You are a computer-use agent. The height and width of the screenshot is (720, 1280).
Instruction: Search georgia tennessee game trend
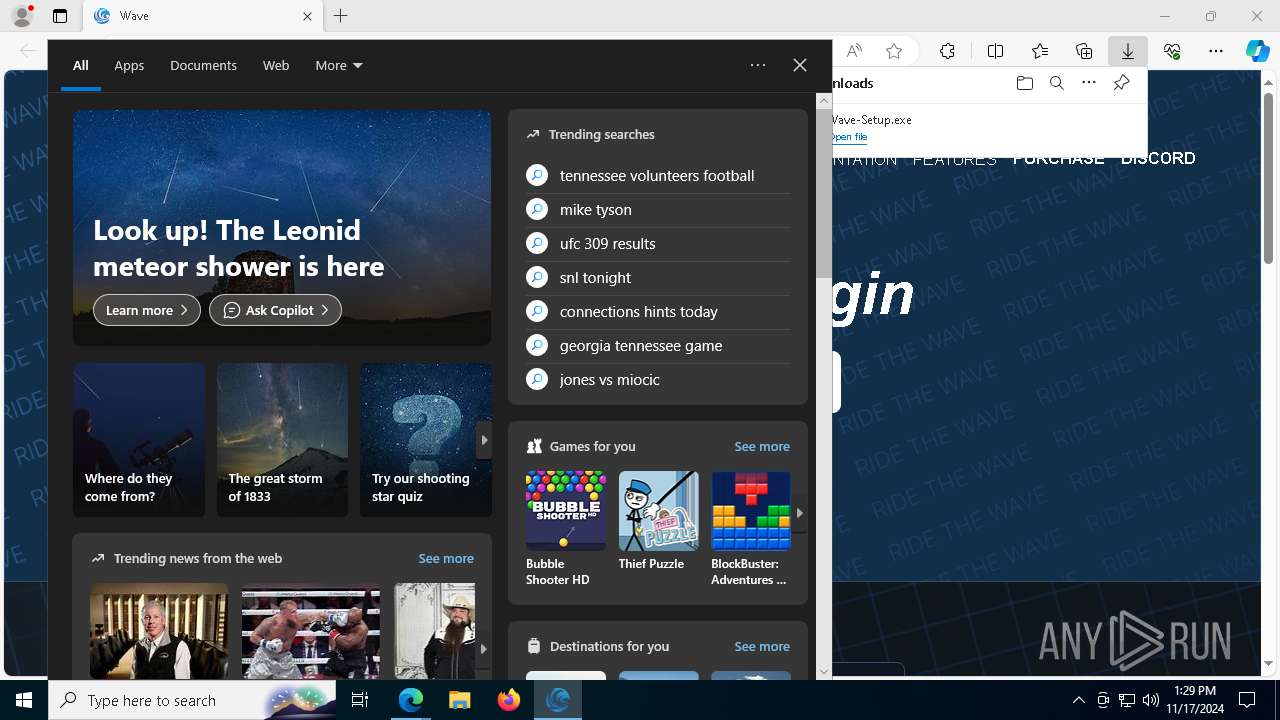coord(658,345)
